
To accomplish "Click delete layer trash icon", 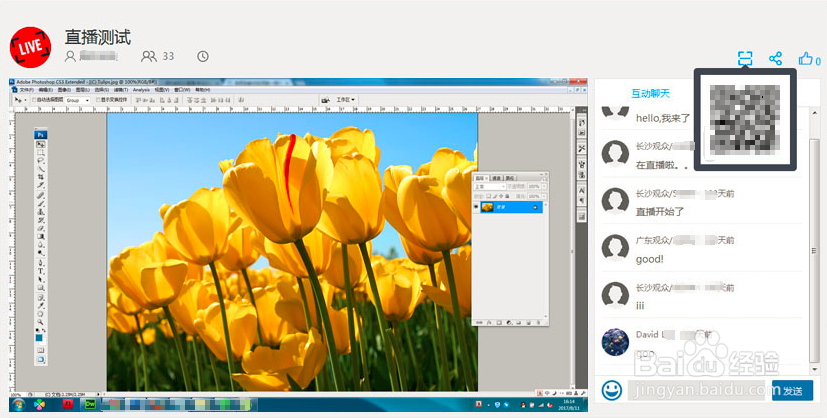I will (x=538, y=322).
